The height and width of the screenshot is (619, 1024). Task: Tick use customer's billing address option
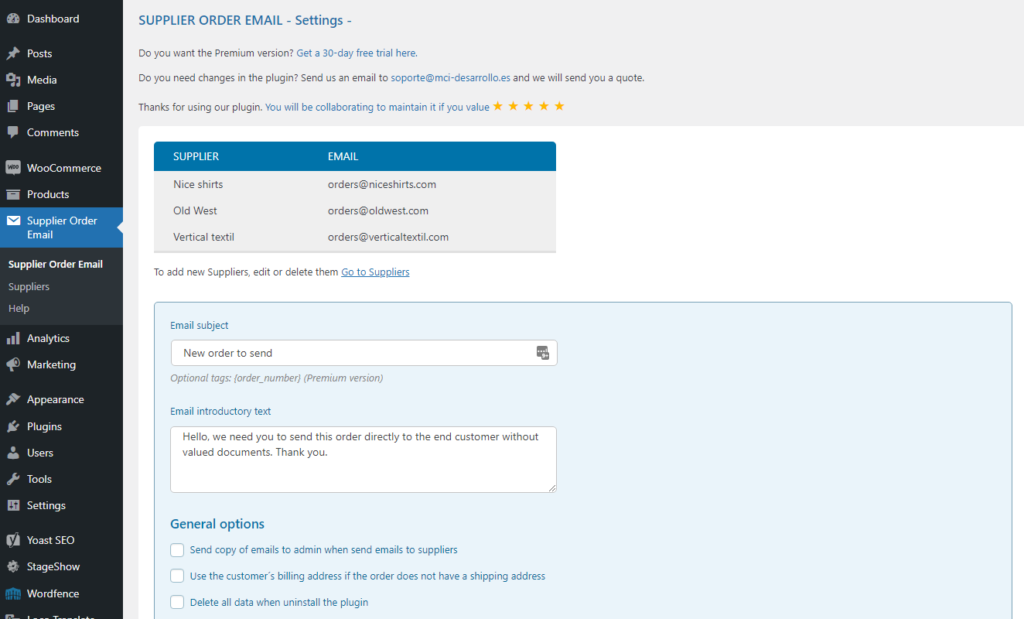coord(177,576)
